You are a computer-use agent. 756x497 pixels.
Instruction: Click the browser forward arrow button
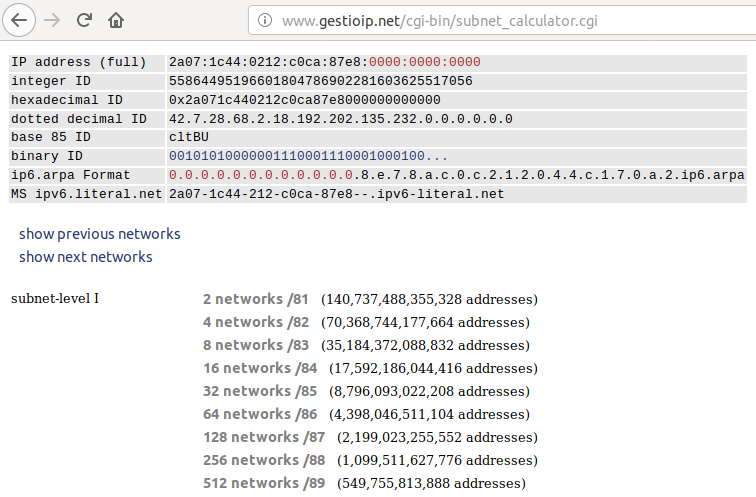tap(53, 19)
